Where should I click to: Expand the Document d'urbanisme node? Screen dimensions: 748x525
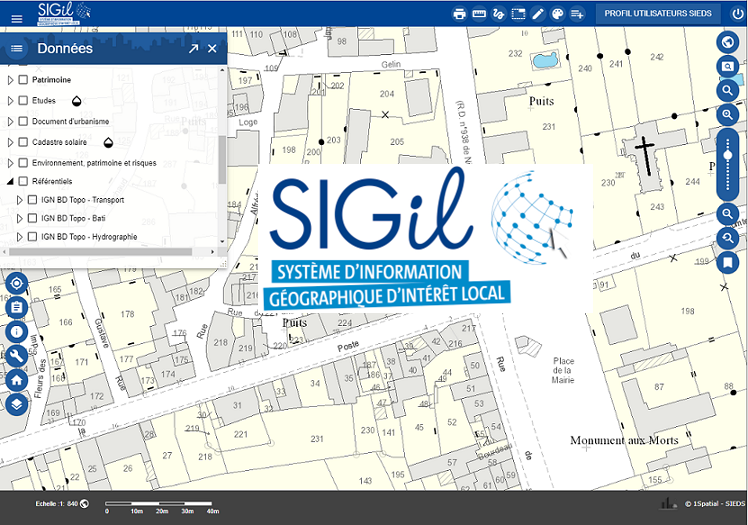coord(10,122)
